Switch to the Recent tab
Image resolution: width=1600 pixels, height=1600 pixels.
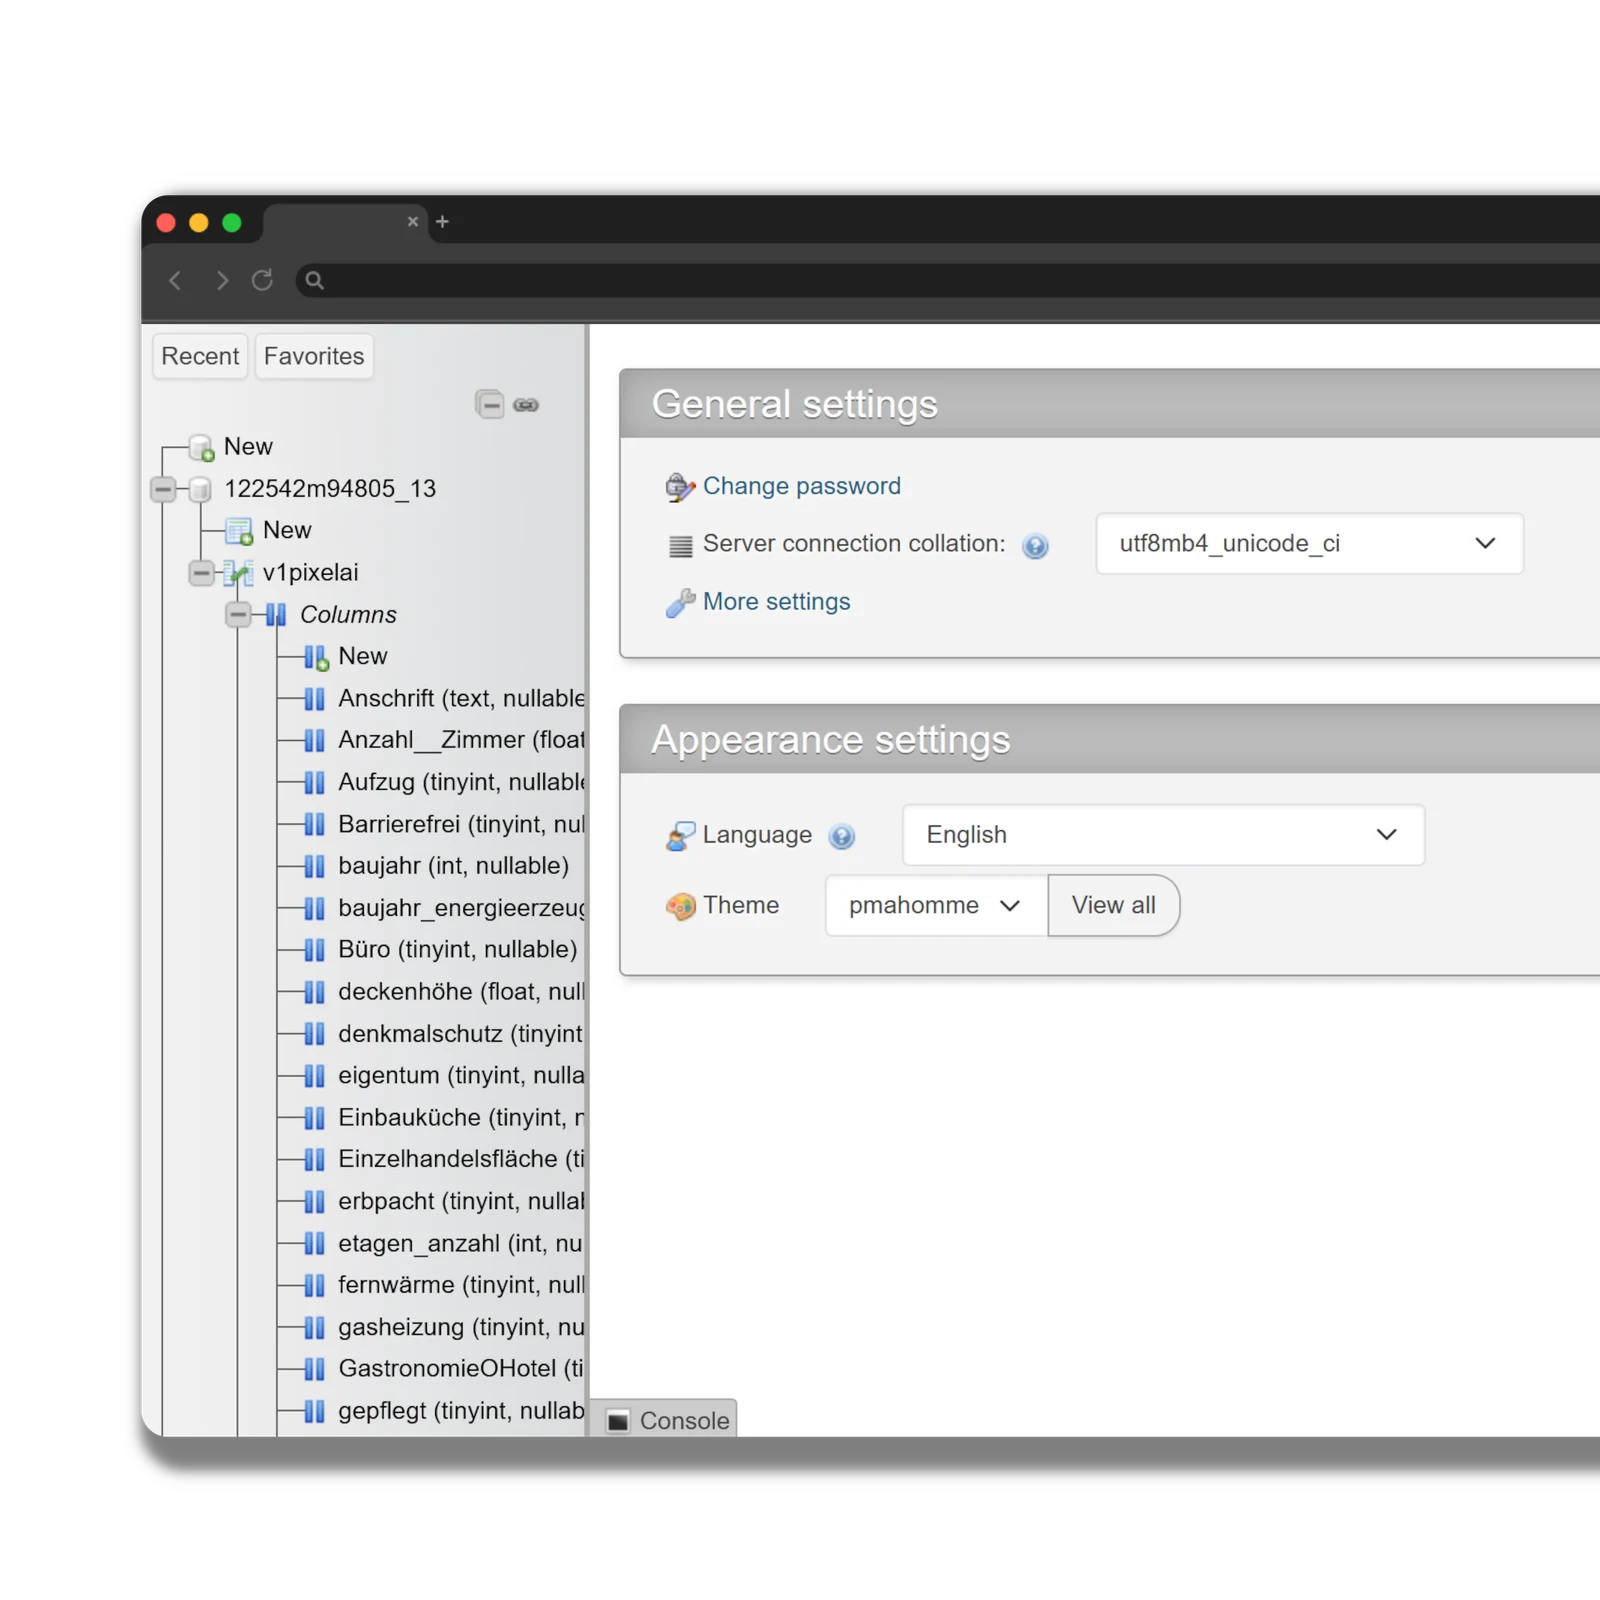(200, 356)
